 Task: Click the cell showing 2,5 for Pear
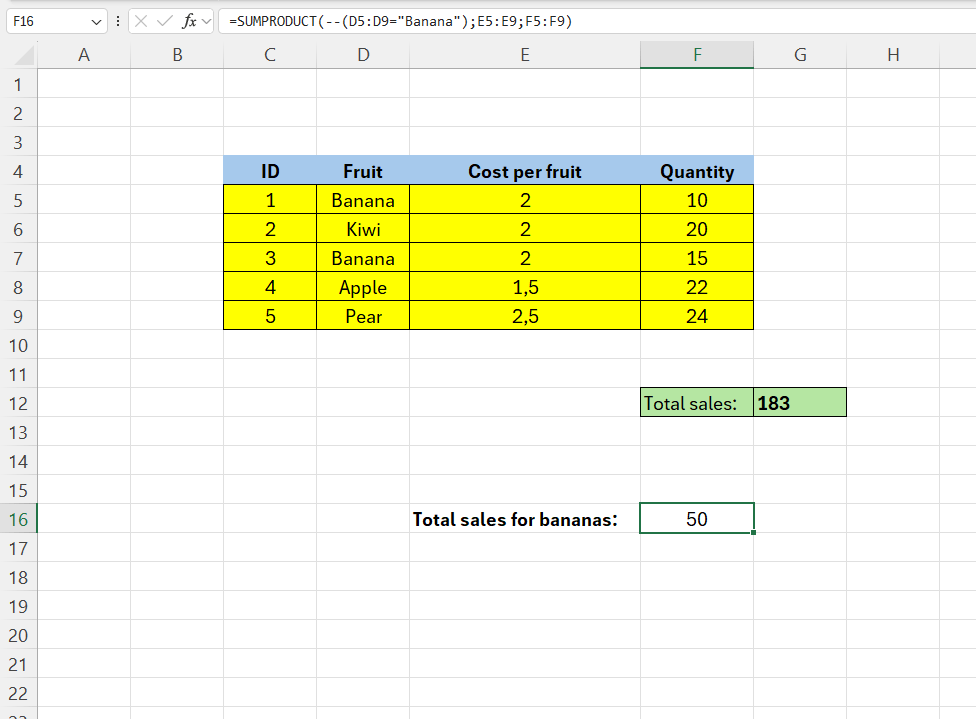[x=524, y=316]
